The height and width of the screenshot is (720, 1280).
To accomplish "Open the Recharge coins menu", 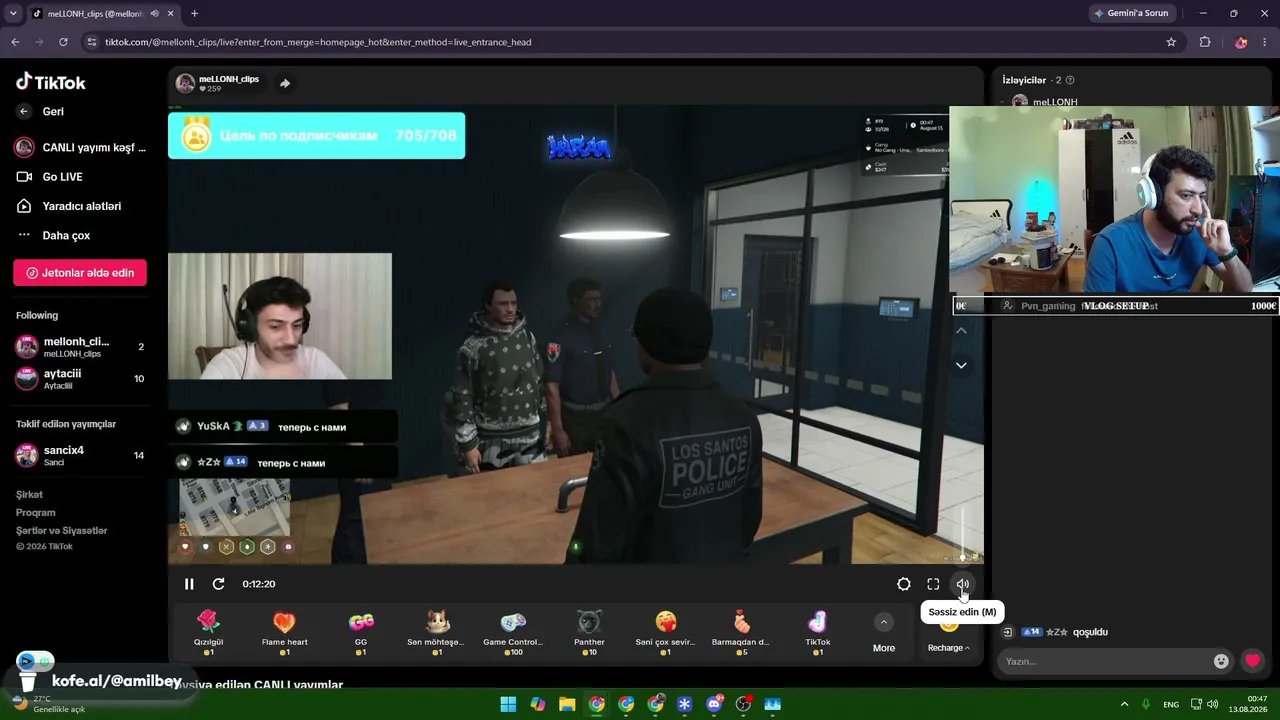I will pyautogui.click(x=949, y=648).
